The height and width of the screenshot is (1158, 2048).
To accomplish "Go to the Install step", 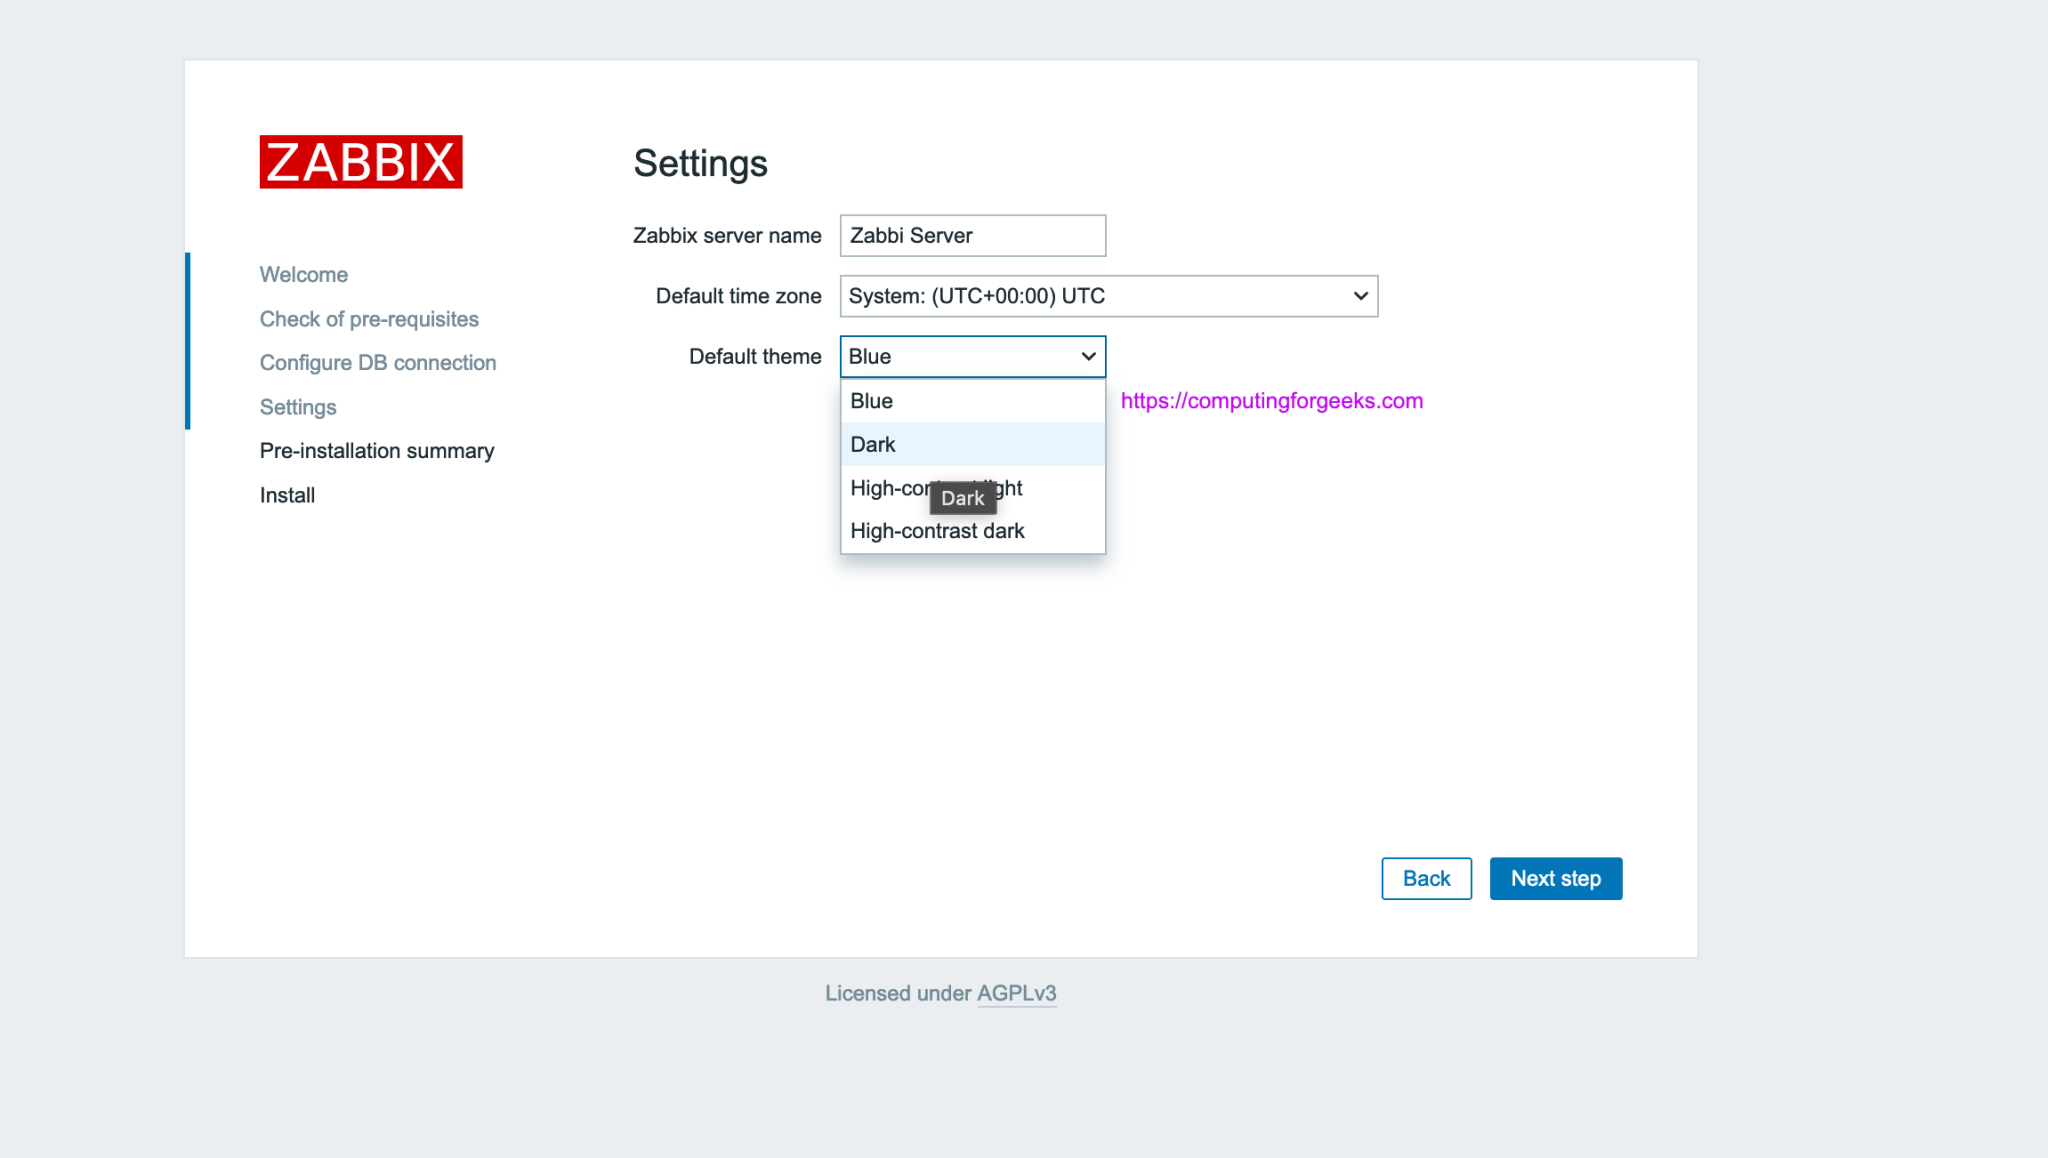I will 286,494.
